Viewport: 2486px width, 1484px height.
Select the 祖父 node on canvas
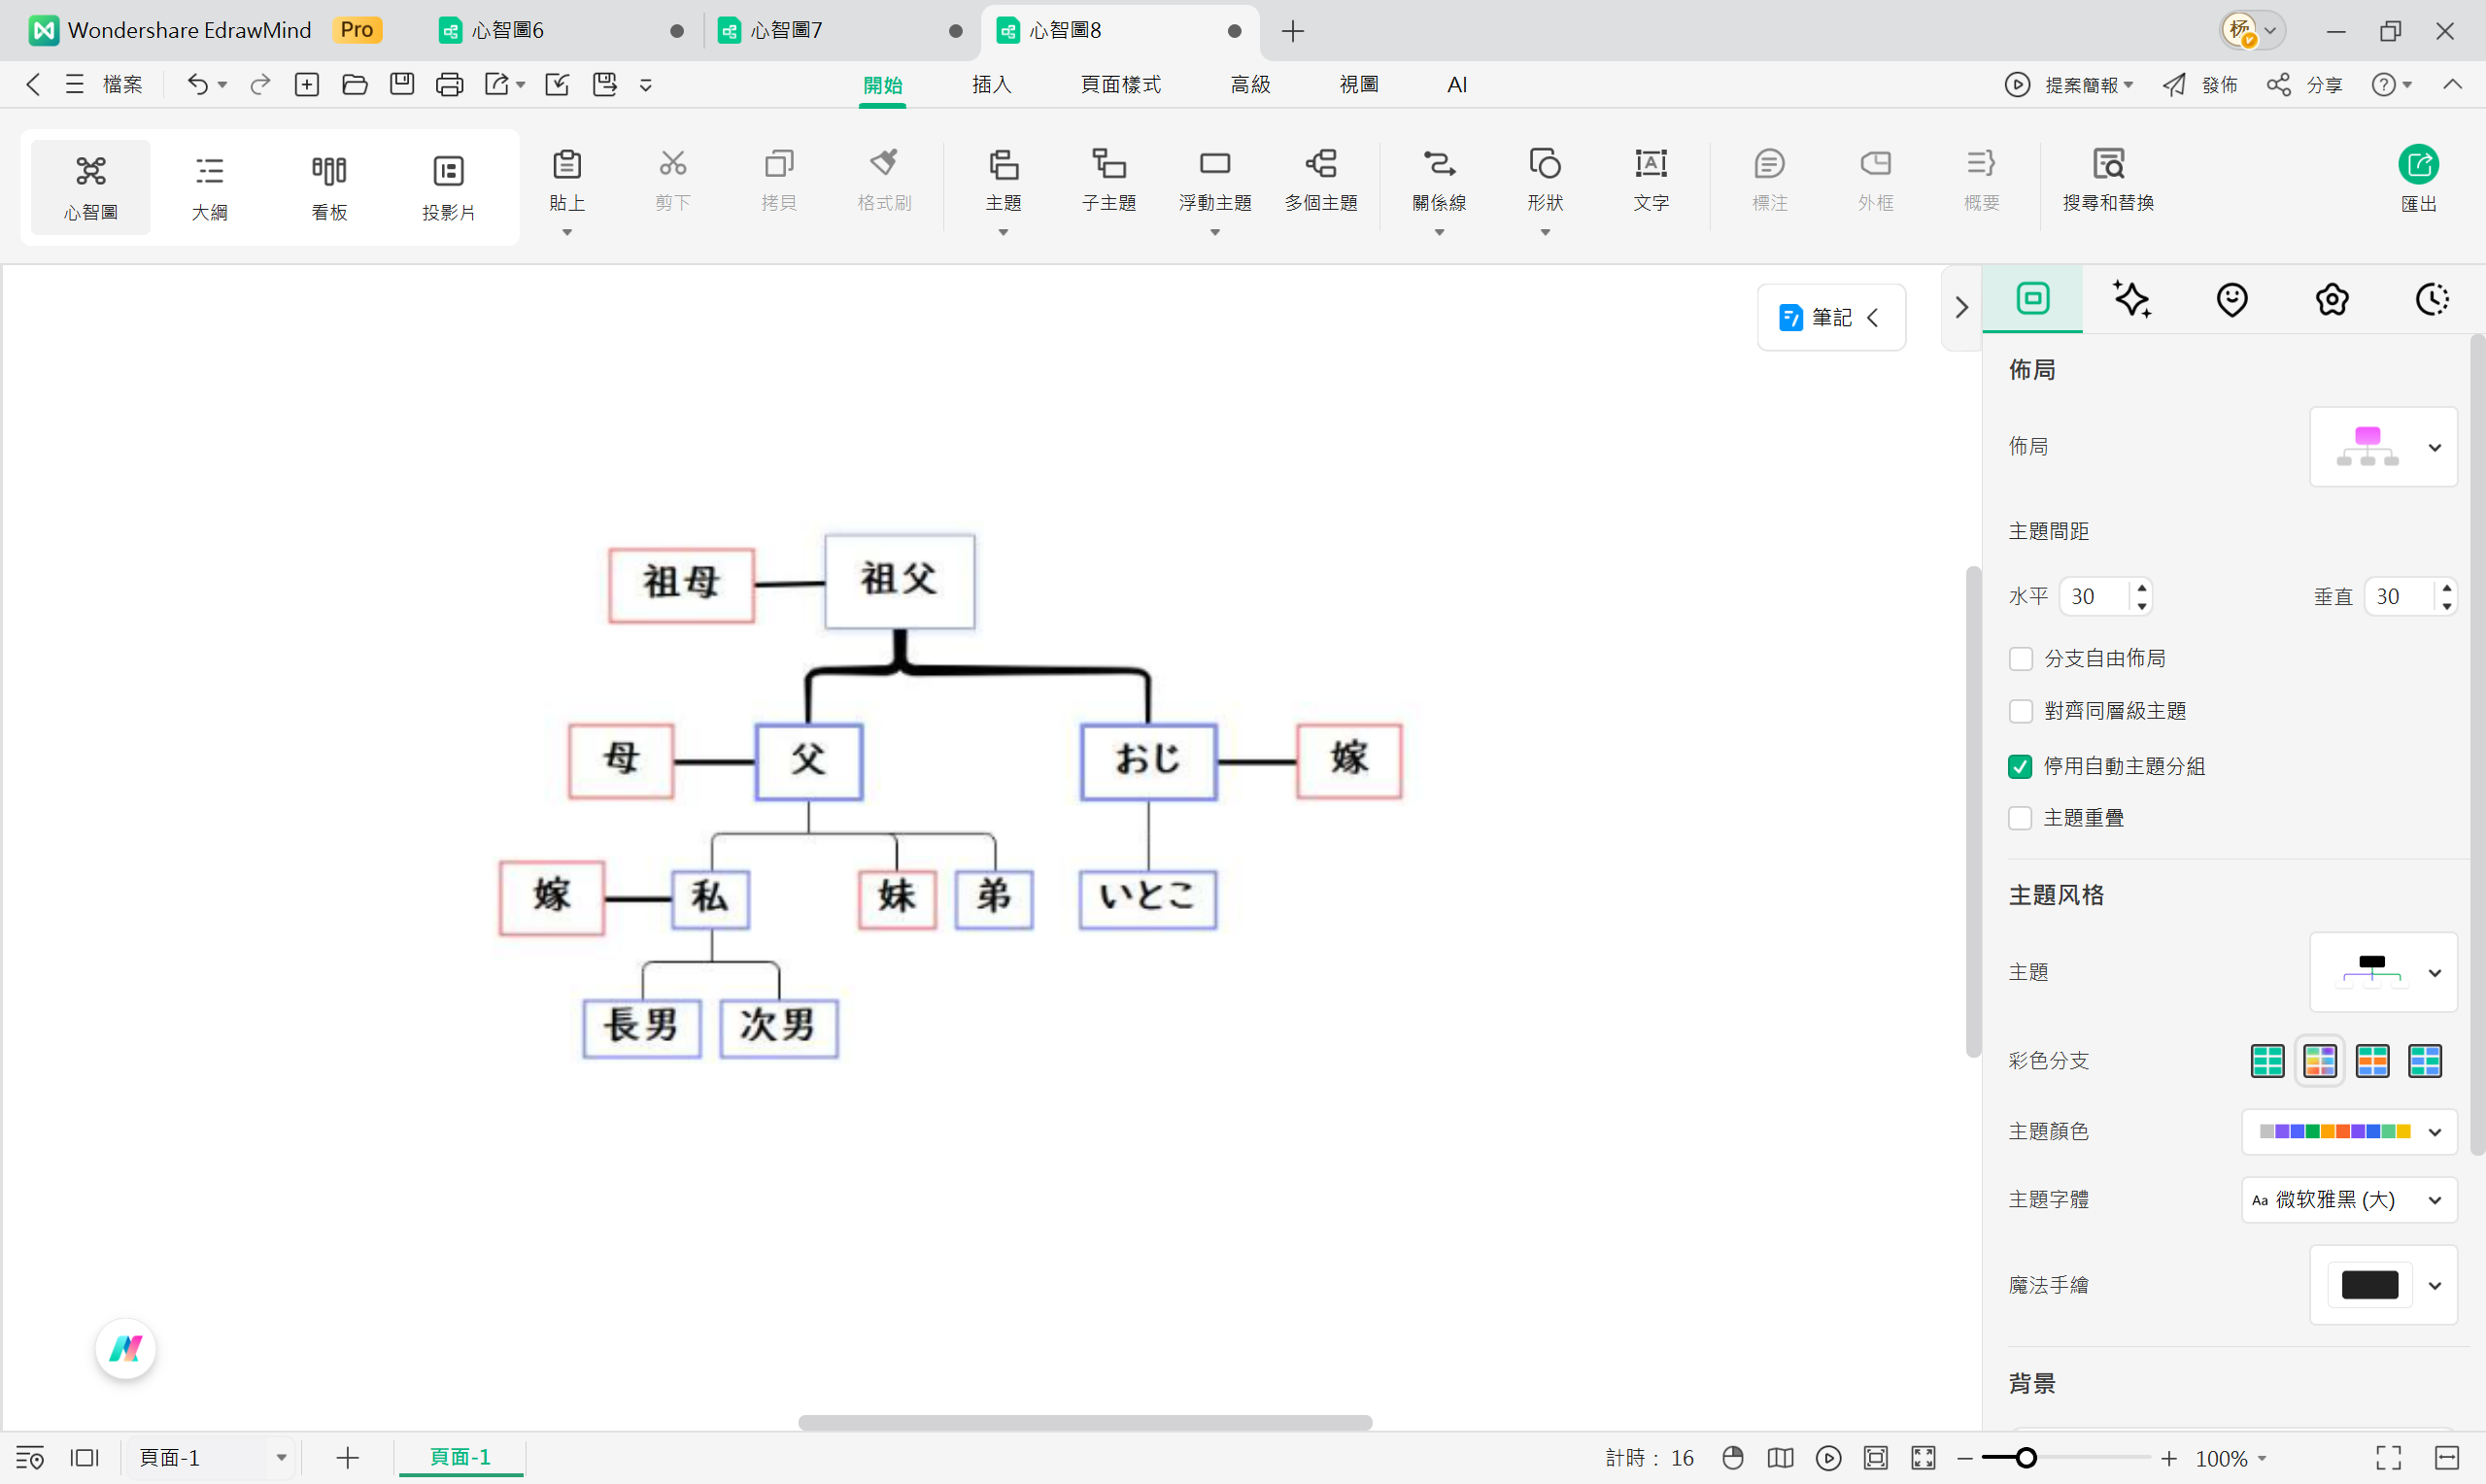pyautogui.click(x=899, y=581)
